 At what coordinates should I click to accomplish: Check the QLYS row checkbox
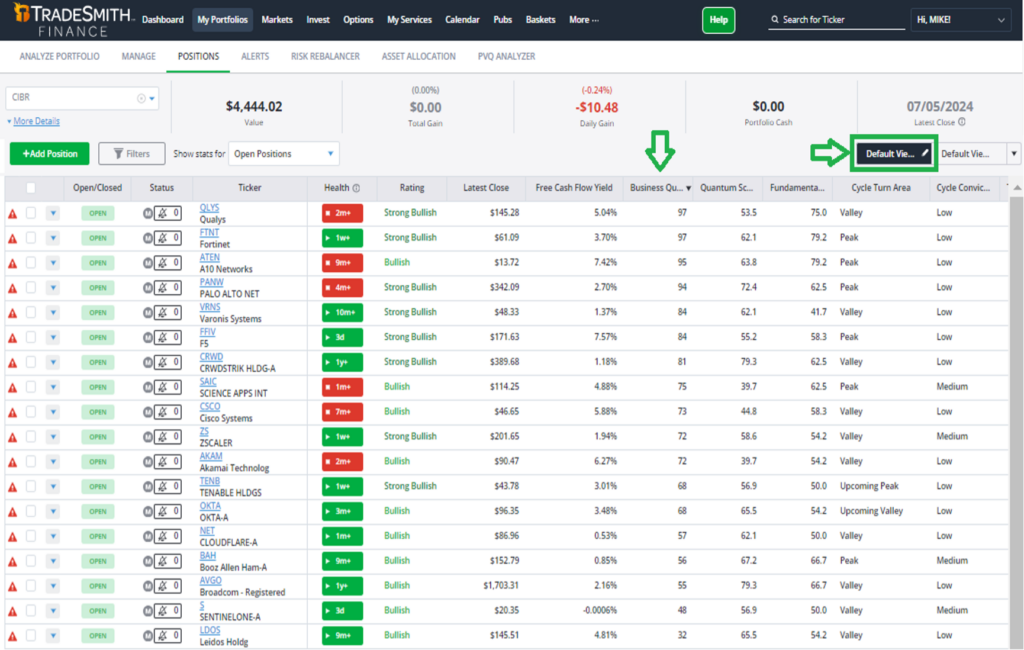click(x=31, y=213)
